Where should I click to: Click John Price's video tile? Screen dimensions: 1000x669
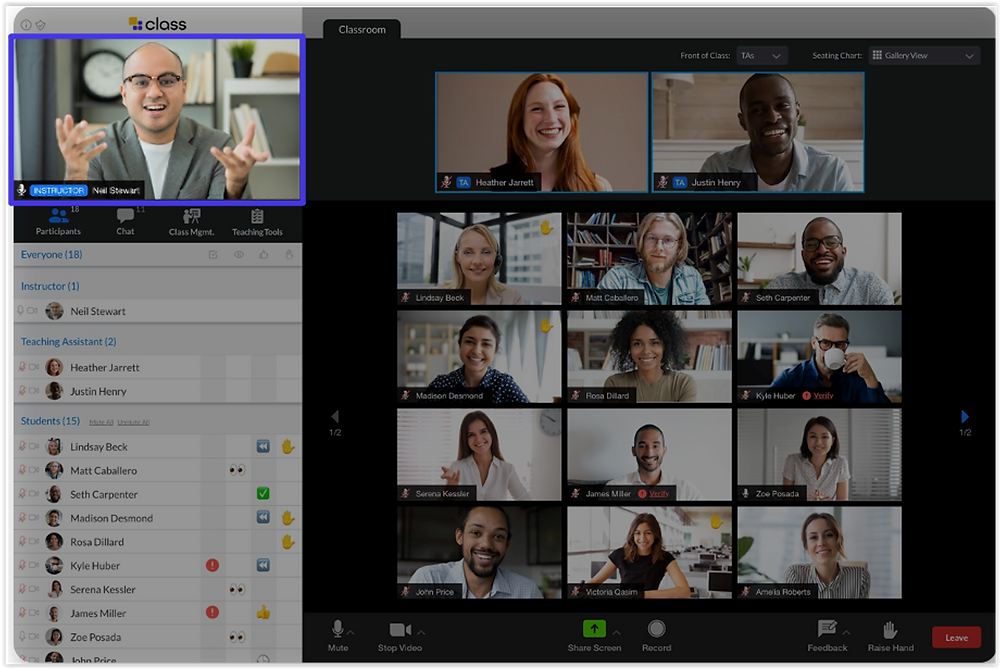(x=479, y=552)
